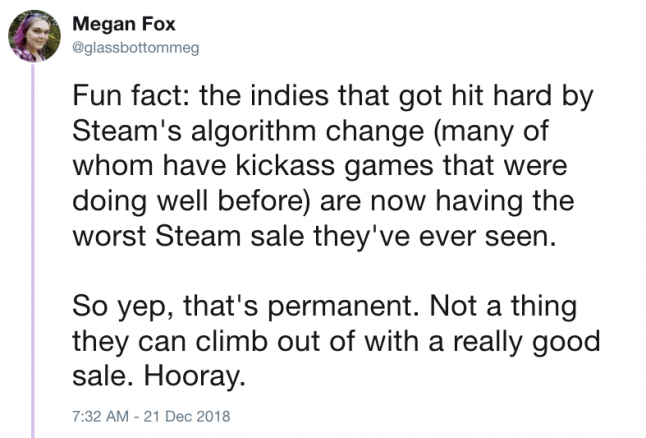Open the 7:32 AM tweet timestamp
The height and width of the screenshot is (438, 646).
[x=98, y=413]
